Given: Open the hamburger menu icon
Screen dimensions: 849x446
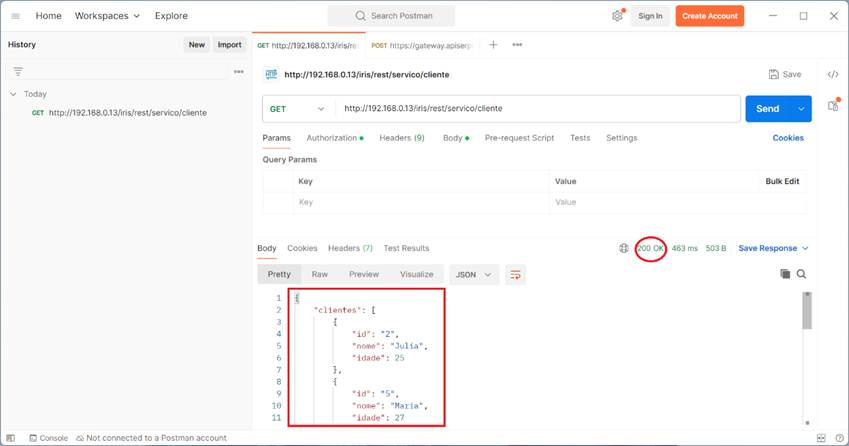Looking at the screenshot, I should point(15,16).
